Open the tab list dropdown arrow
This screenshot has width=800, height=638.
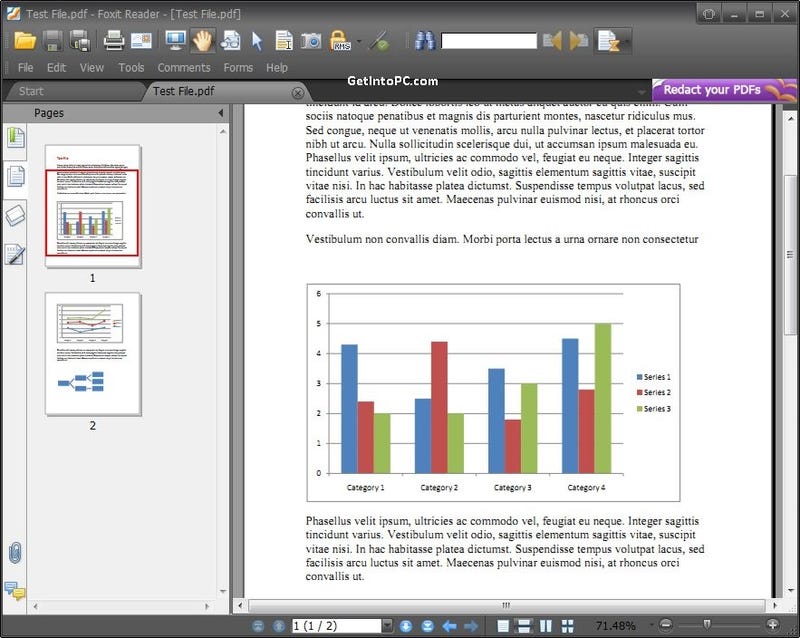pos(641,92)
